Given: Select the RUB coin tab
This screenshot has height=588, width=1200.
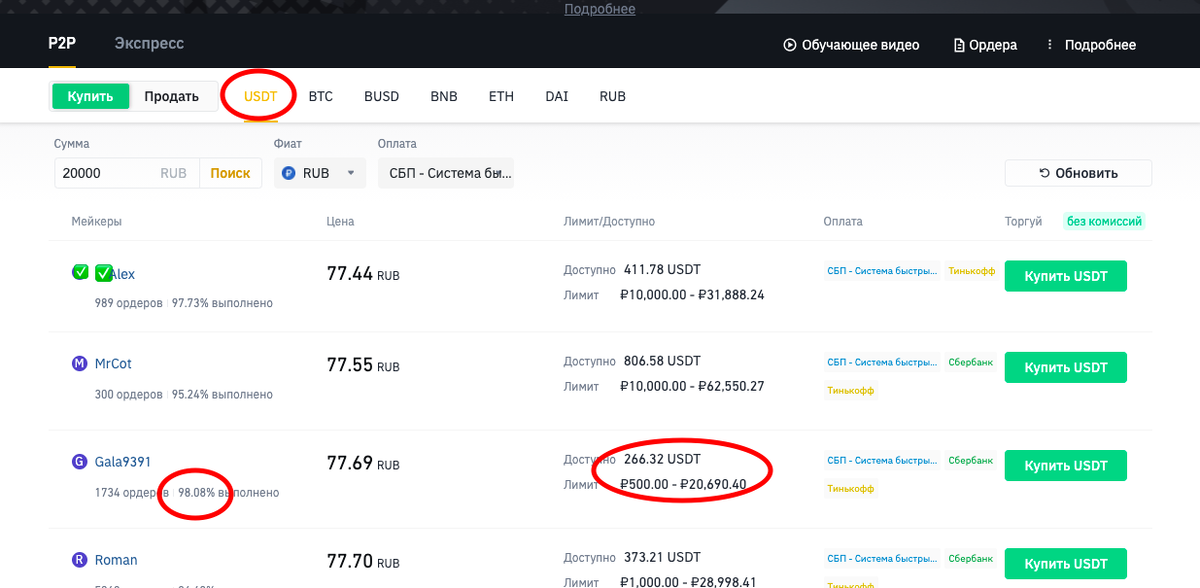Looking at the screenshot, I should pyautogui.click(x=613, y=97).
